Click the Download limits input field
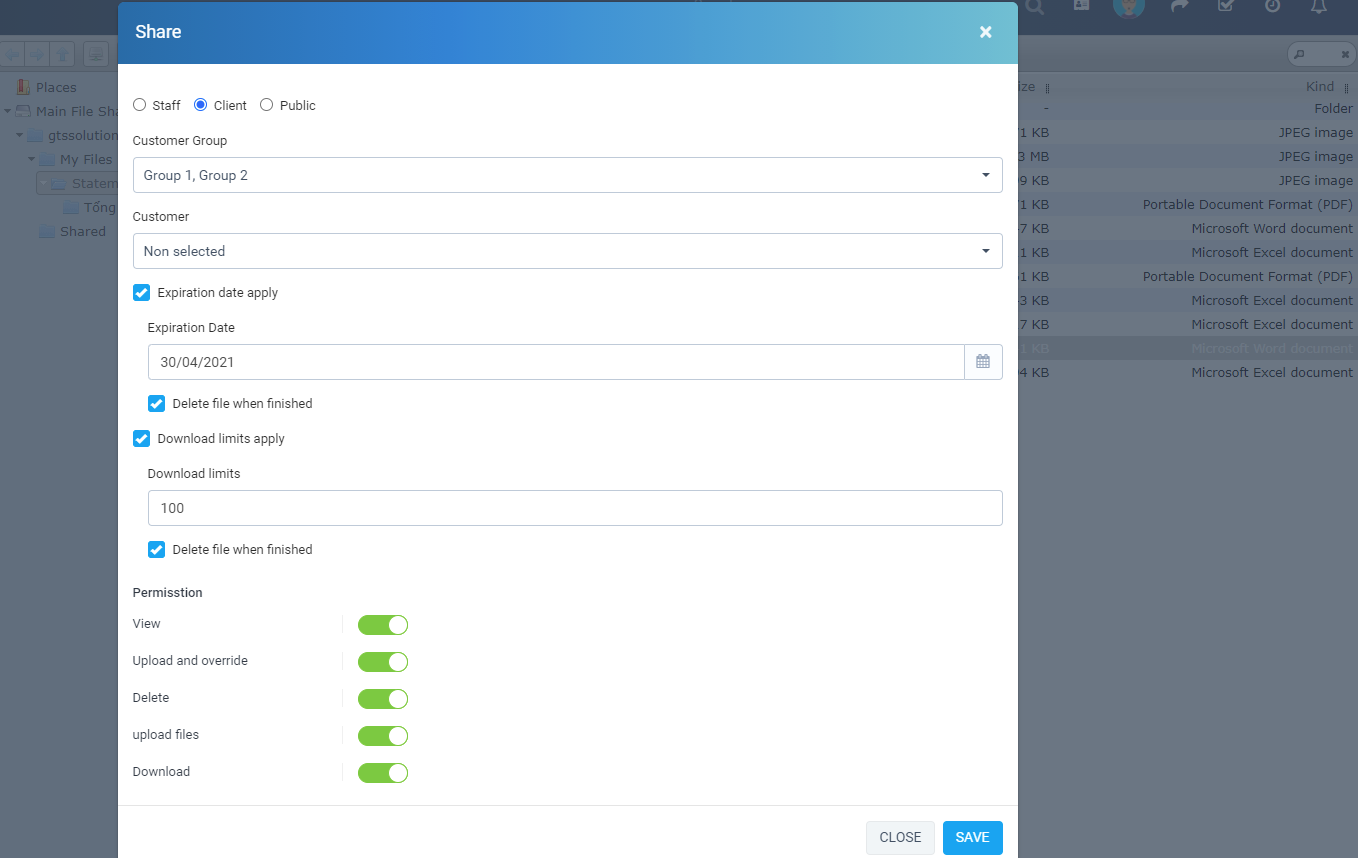Viewport: 1358px width, 858px height. 575,508
